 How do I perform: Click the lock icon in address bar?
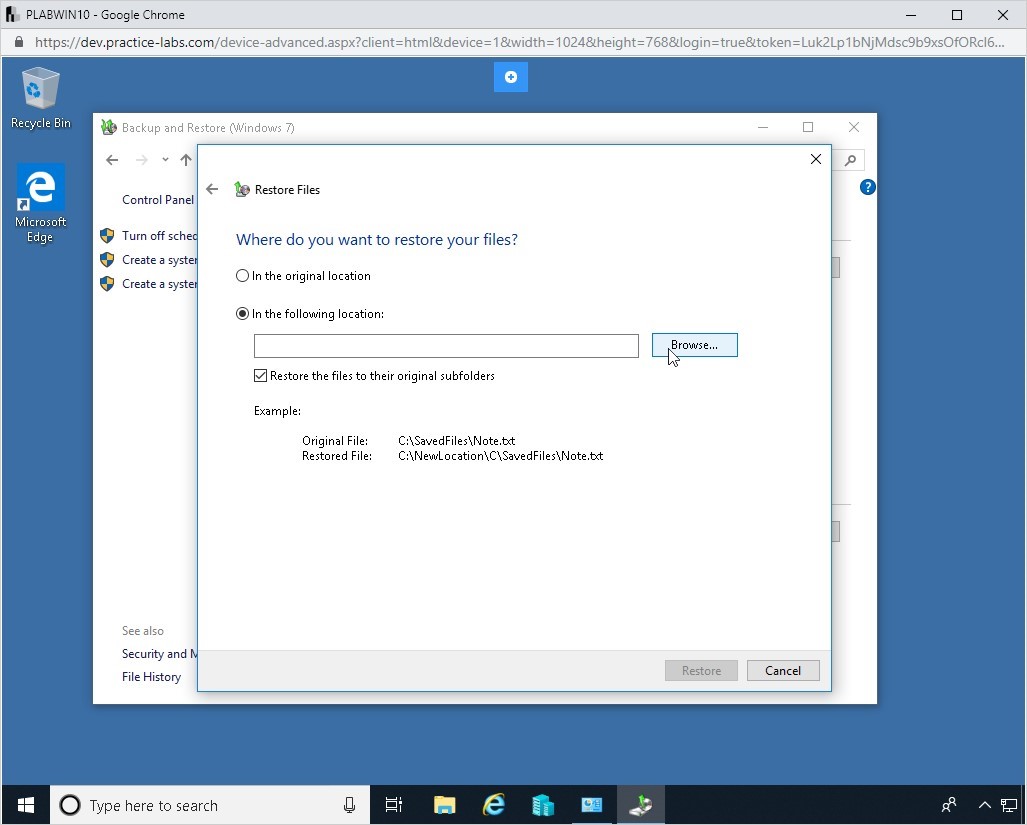click(19, 43)
